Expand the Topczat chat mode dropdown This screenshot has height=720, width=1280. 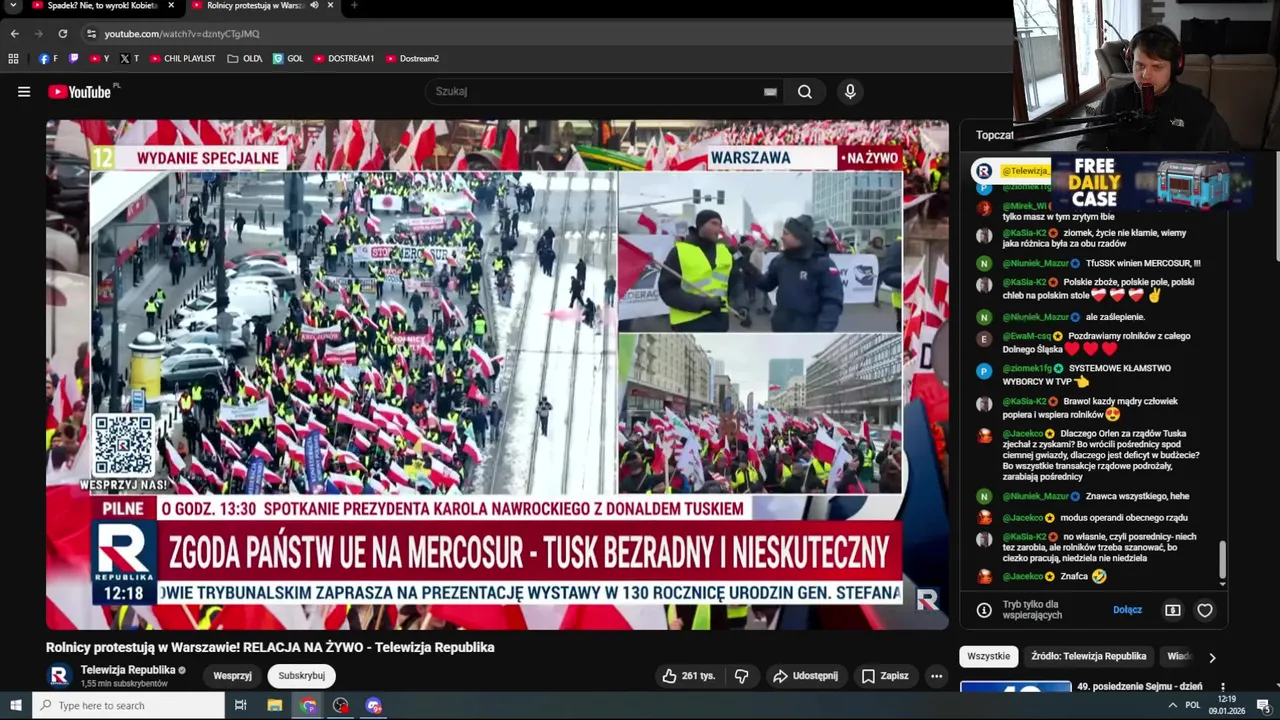tap(995, 135)
